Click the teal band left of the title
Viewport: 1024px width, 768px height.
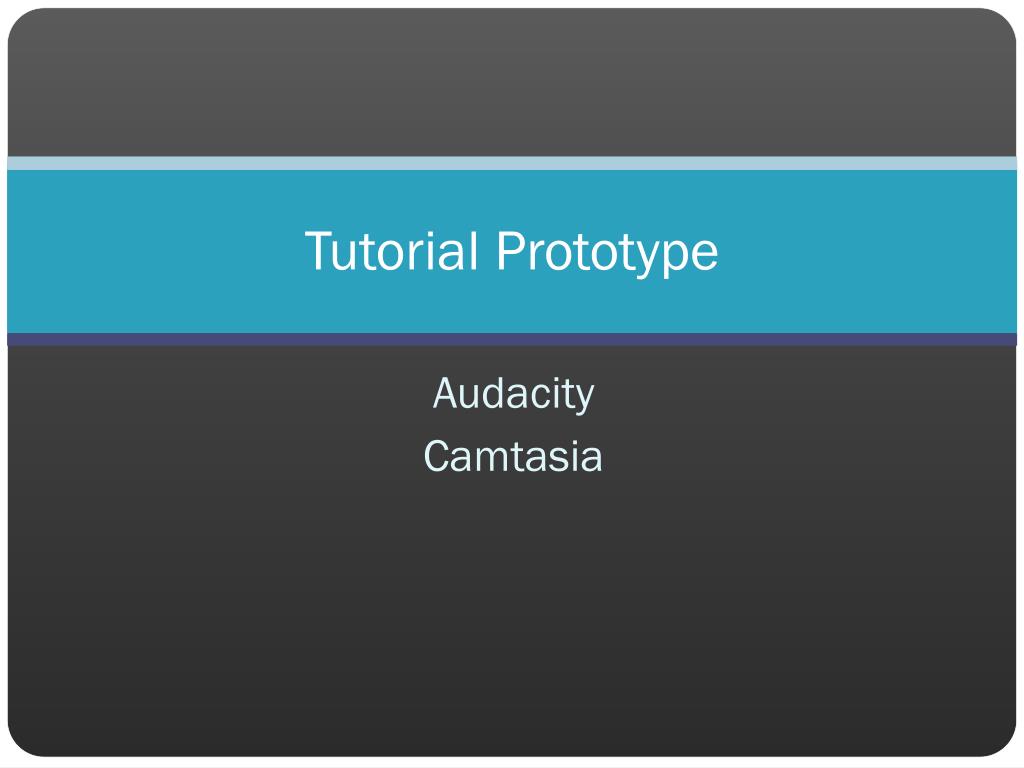coord(150,251)
